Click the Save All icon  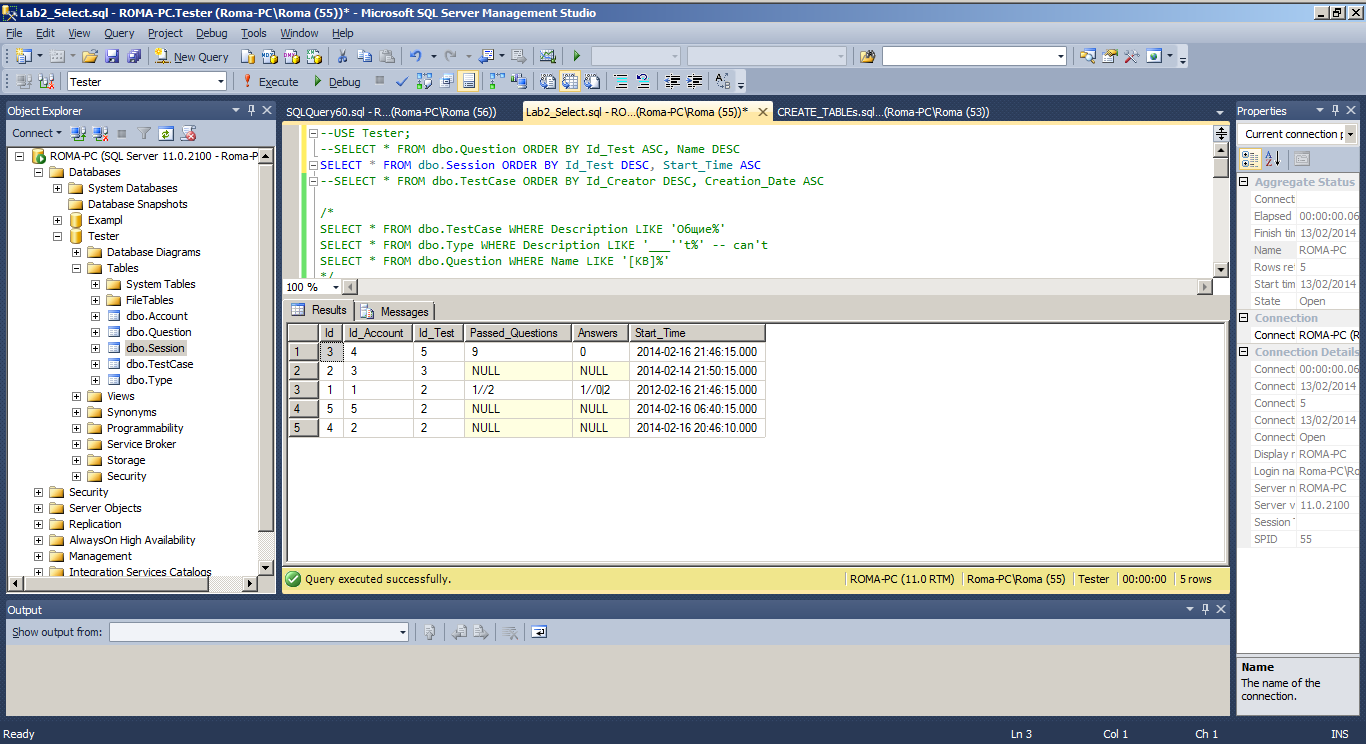[132, 57]
